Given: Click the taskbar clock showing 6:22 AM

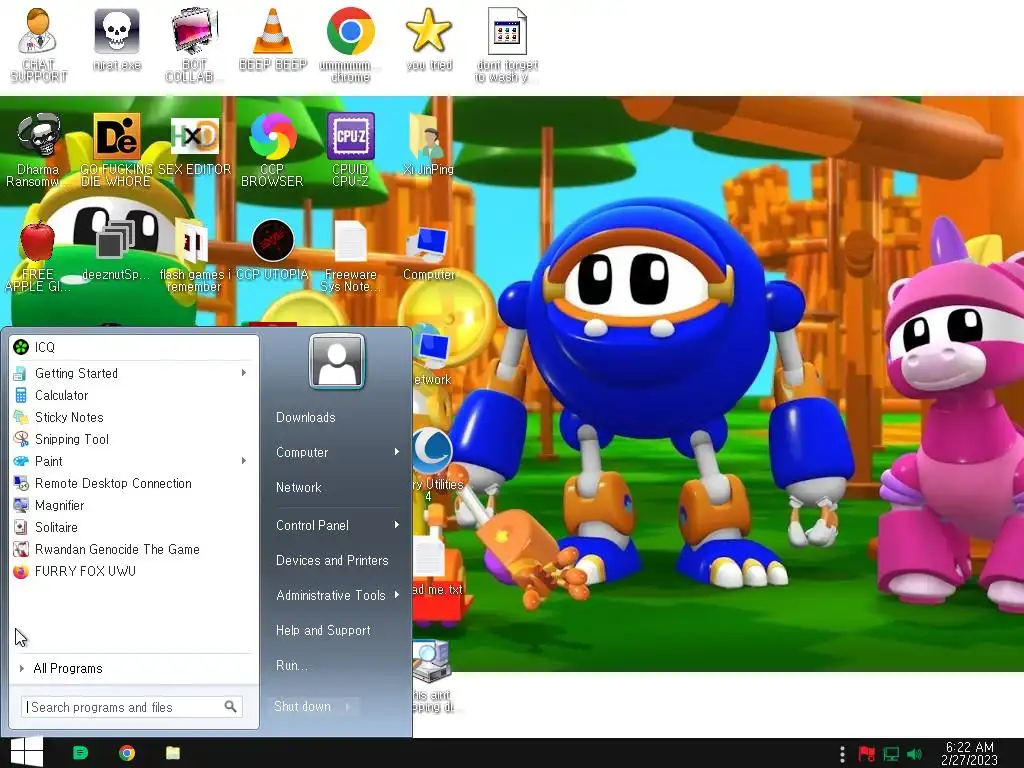Looking at the screenshot, I should [x=969, y=753].
